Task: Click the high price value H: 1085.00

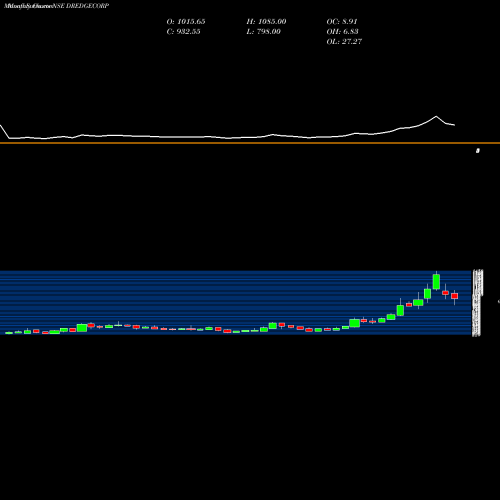Action: [266, 21]
